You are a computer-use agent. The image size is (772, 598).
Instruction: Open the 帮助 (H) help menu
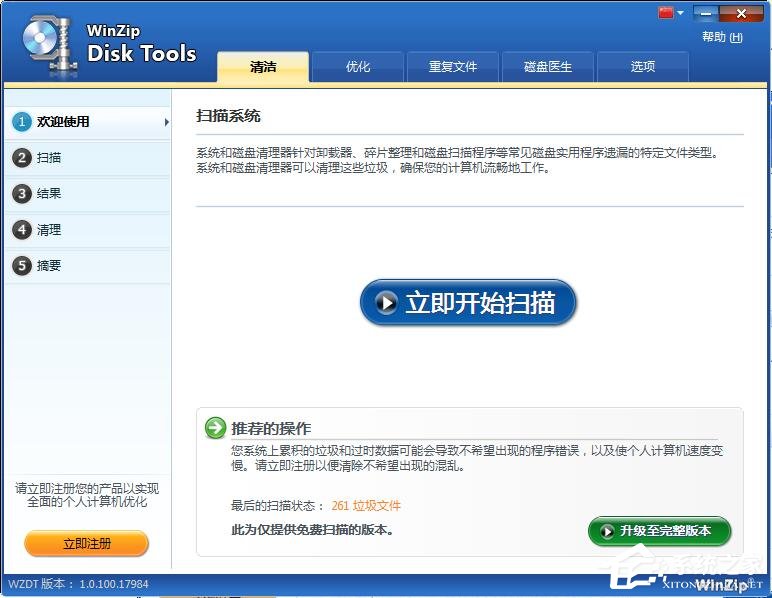[722, 37]
